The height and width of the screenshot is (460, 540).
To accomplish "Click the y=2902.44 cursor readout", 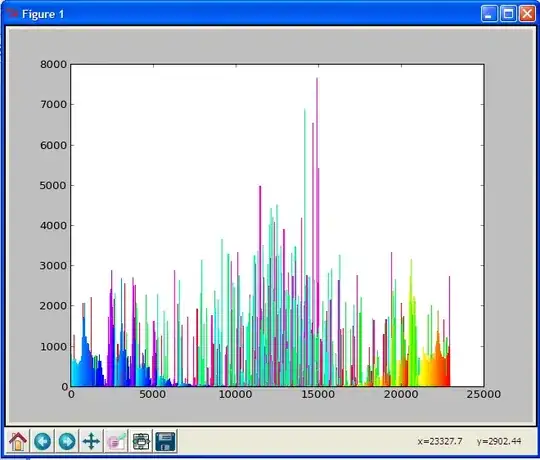I will click(x=499, y=441).
